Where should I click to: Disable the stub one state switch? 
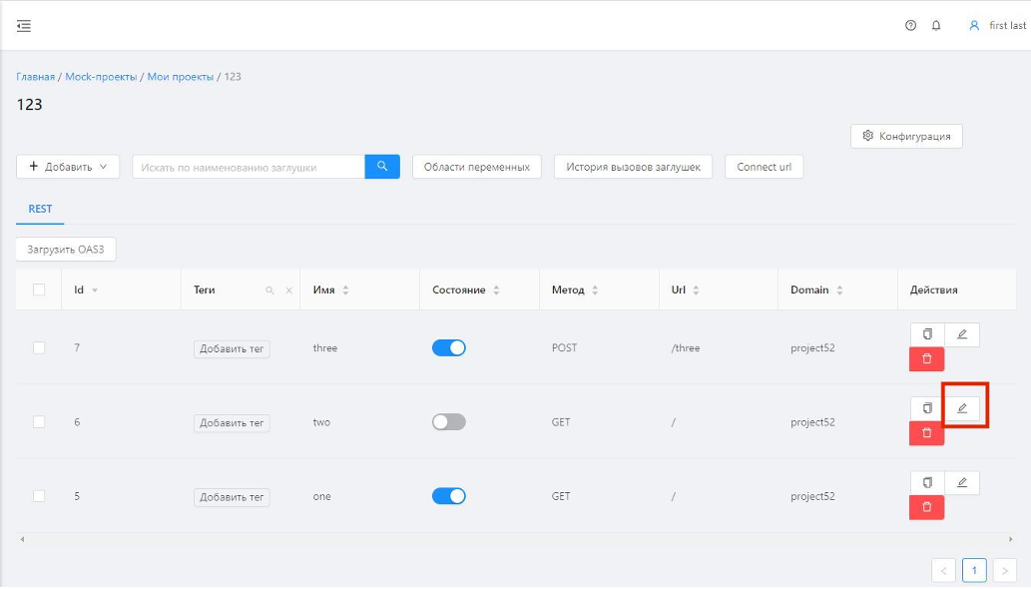point(449,496)
